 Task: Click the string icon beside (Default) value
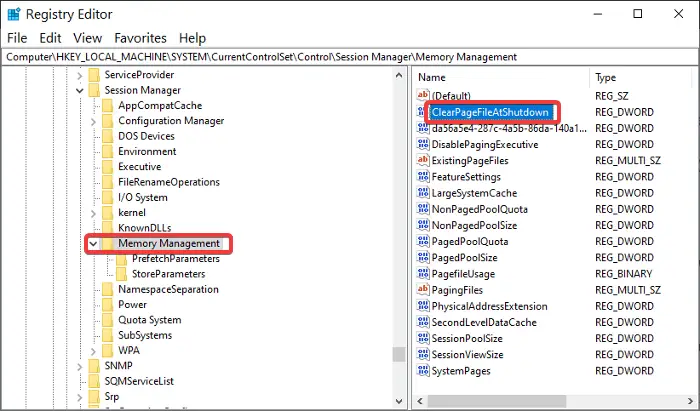pyautogui.click(x=422, y=95)
